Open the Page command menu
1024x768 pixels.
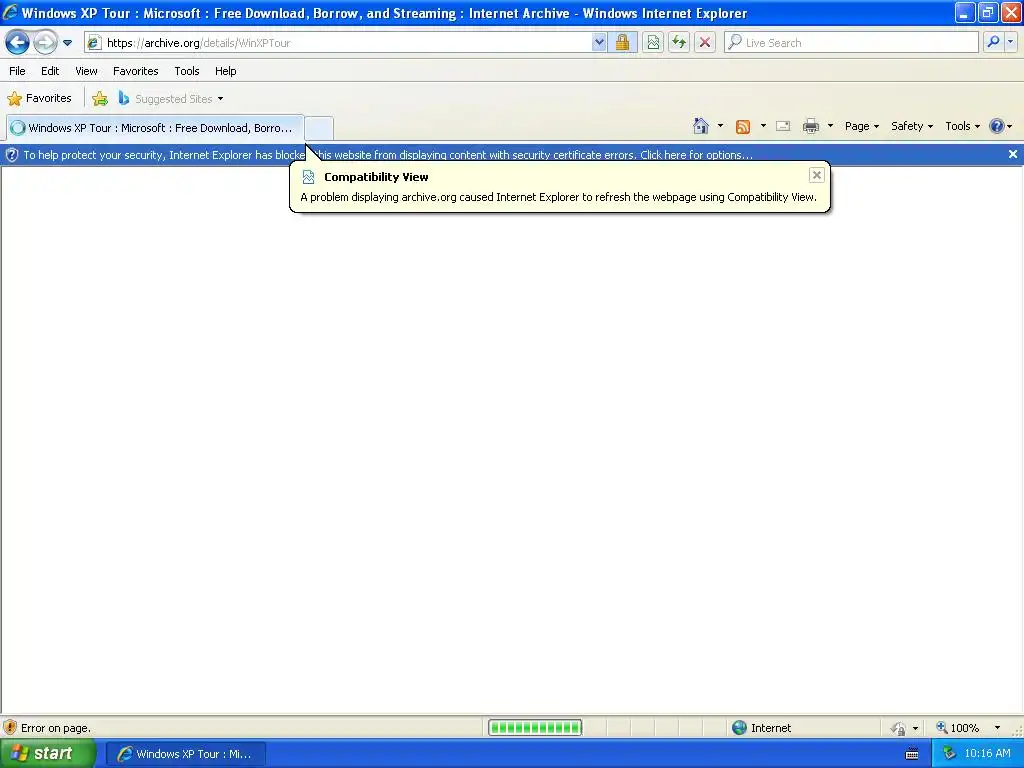861,126
